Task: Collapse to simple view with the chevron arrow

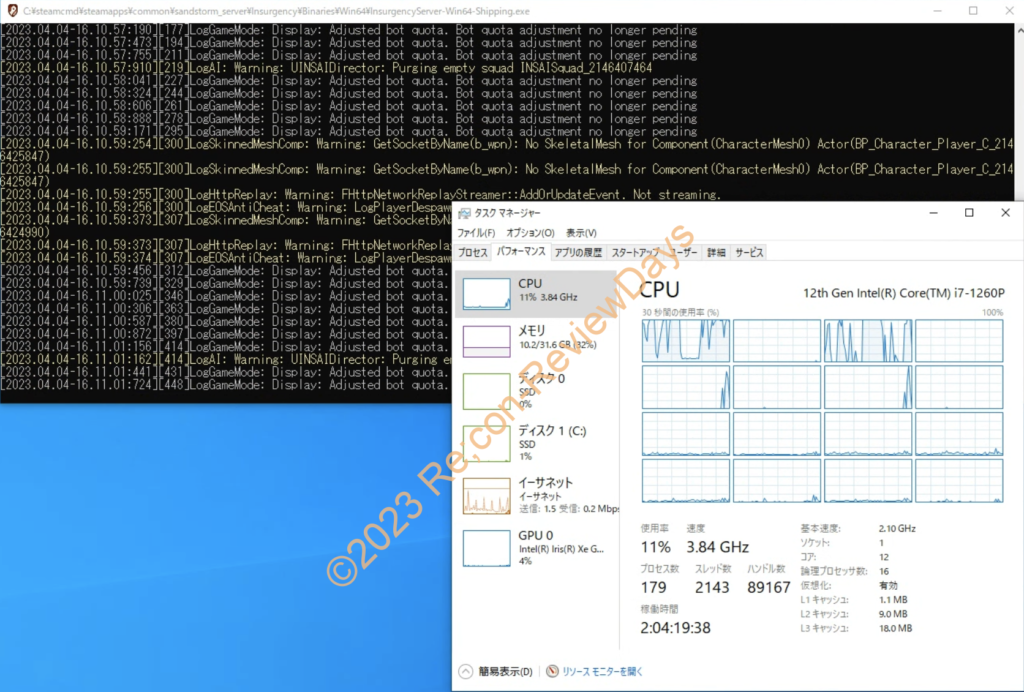Action: (466, 671)
